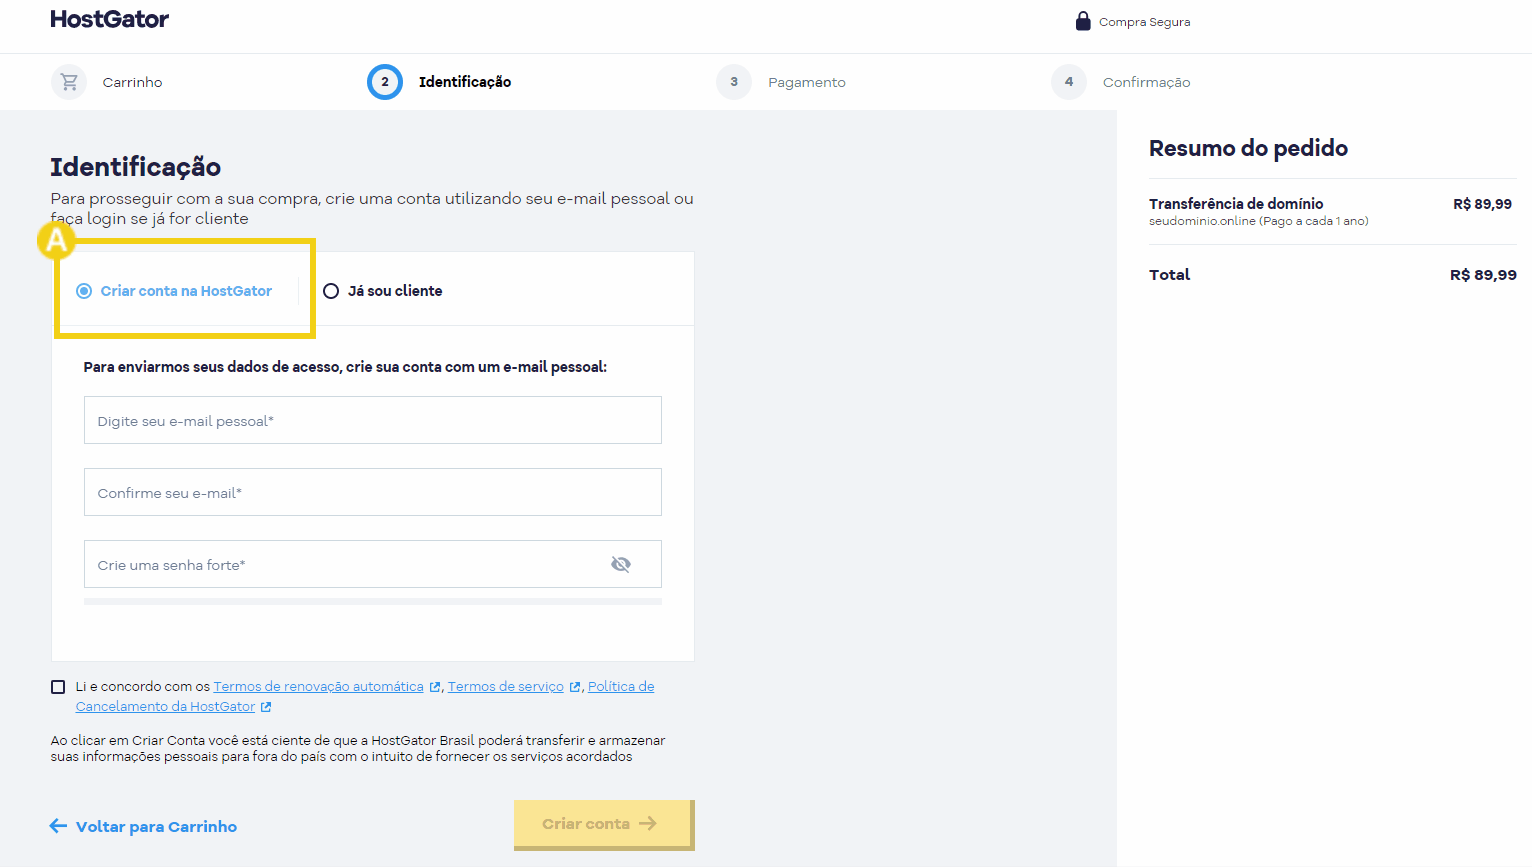Click the Total label in order summary

point(1169,275)
